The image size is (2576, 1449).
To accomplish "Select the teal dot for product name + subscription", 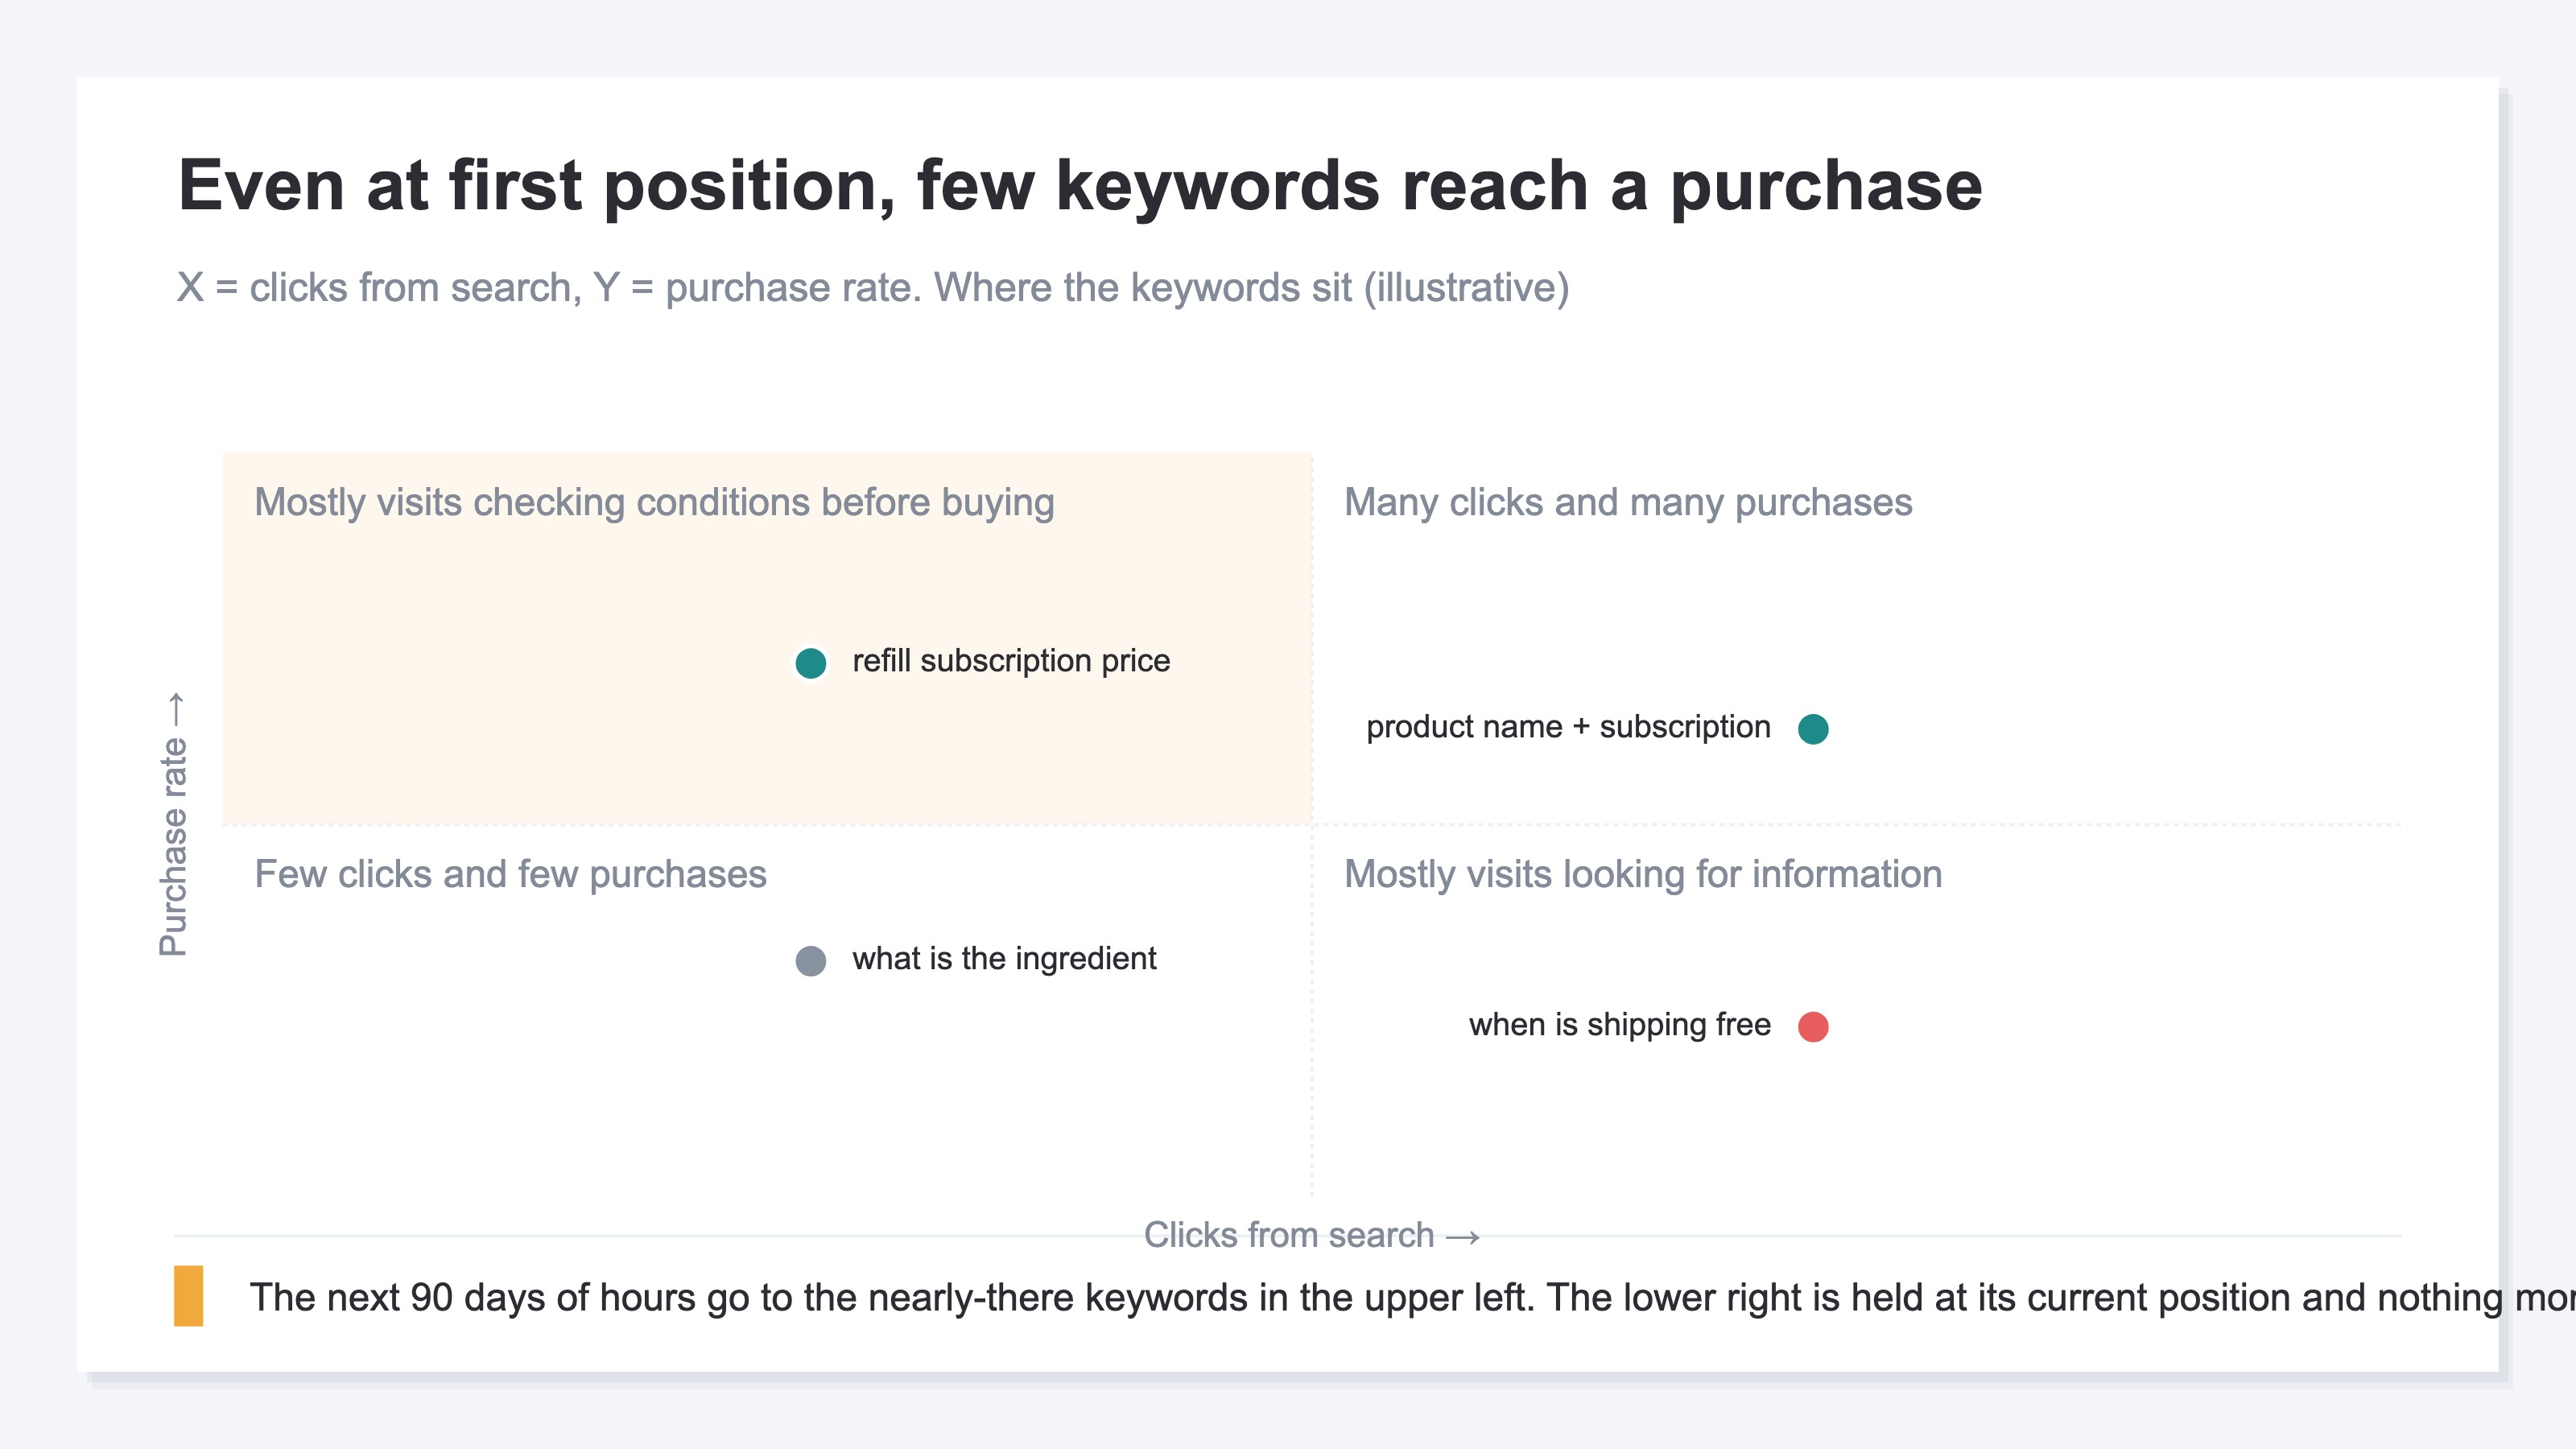I will tap(1813, 729).
